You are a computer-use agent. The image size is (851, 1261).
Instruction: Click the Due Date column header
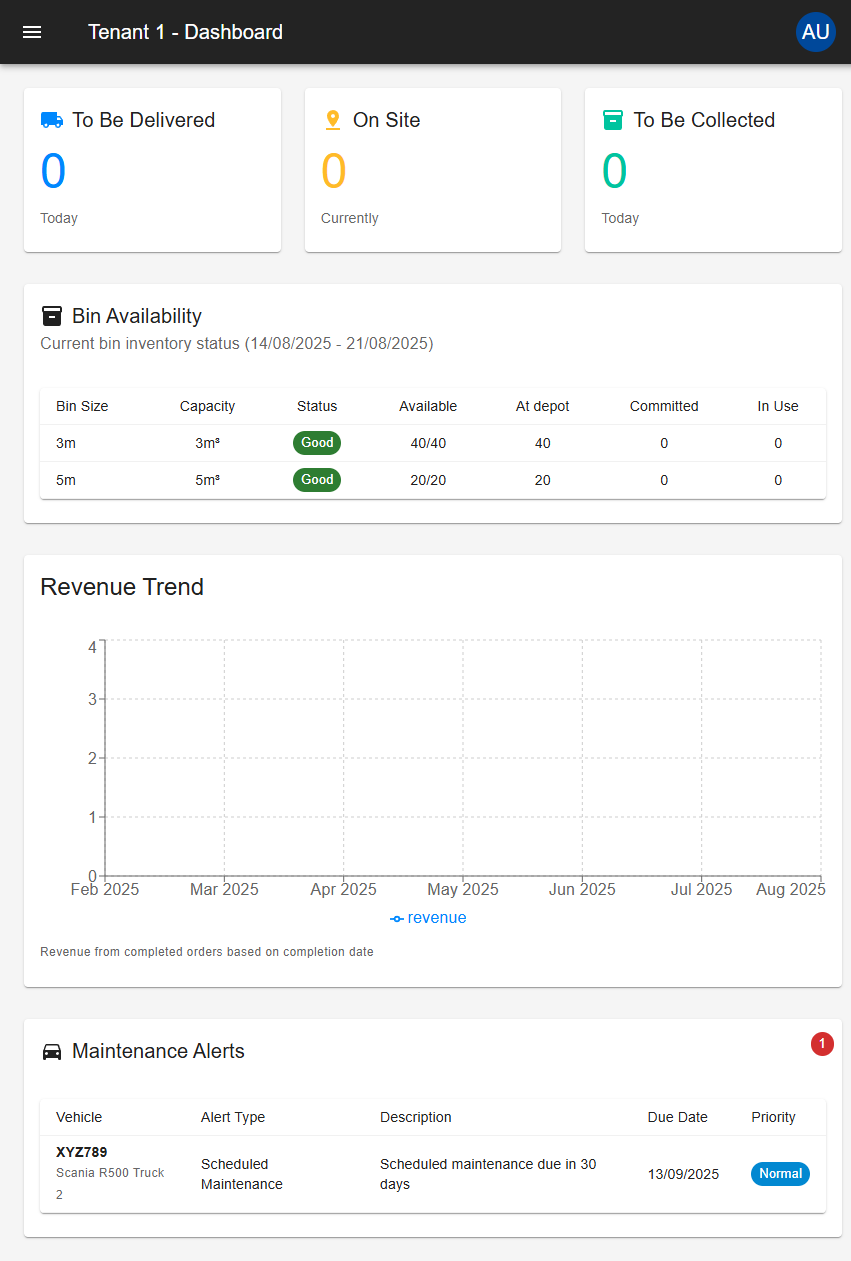(678, 1117)
